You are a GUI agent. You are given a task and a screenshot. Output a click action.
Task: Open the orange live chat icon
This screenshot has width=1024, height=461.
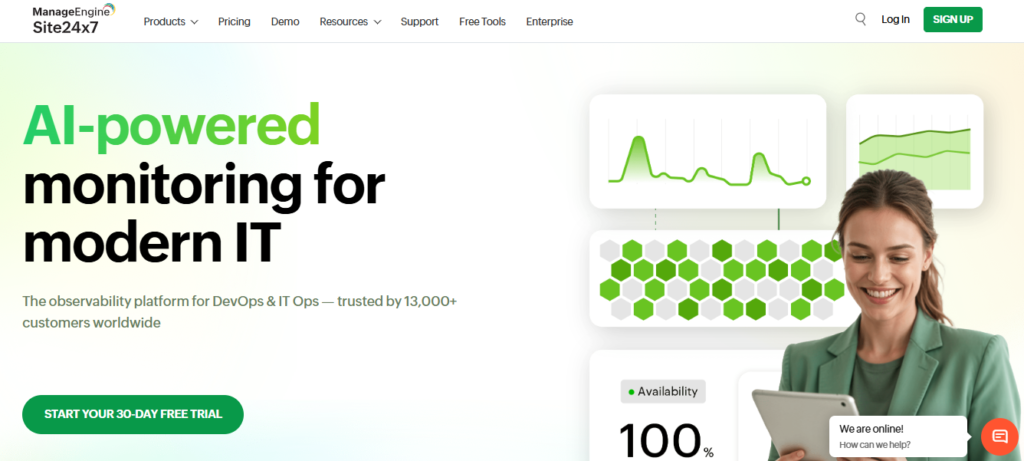coord(999,436)
